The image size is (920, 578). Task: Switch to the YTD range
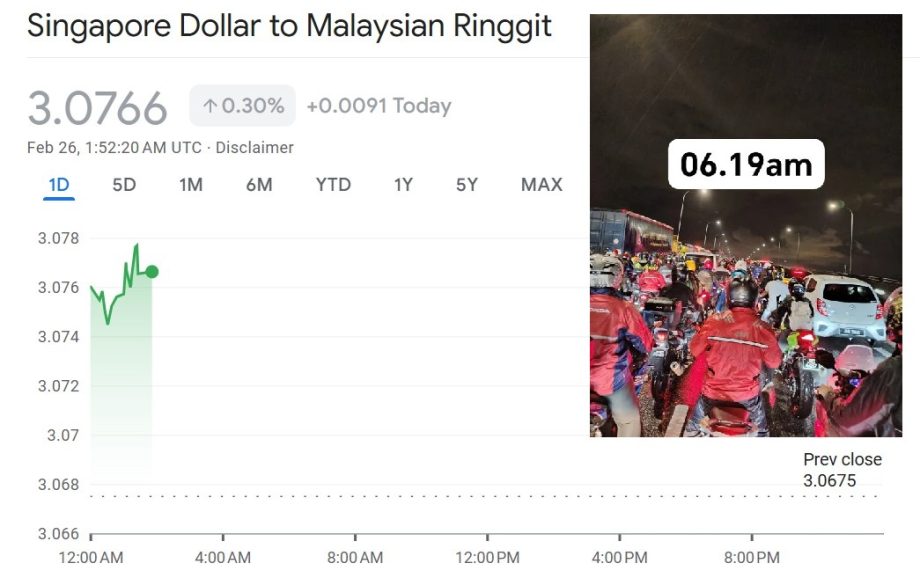tap(334, 184)
